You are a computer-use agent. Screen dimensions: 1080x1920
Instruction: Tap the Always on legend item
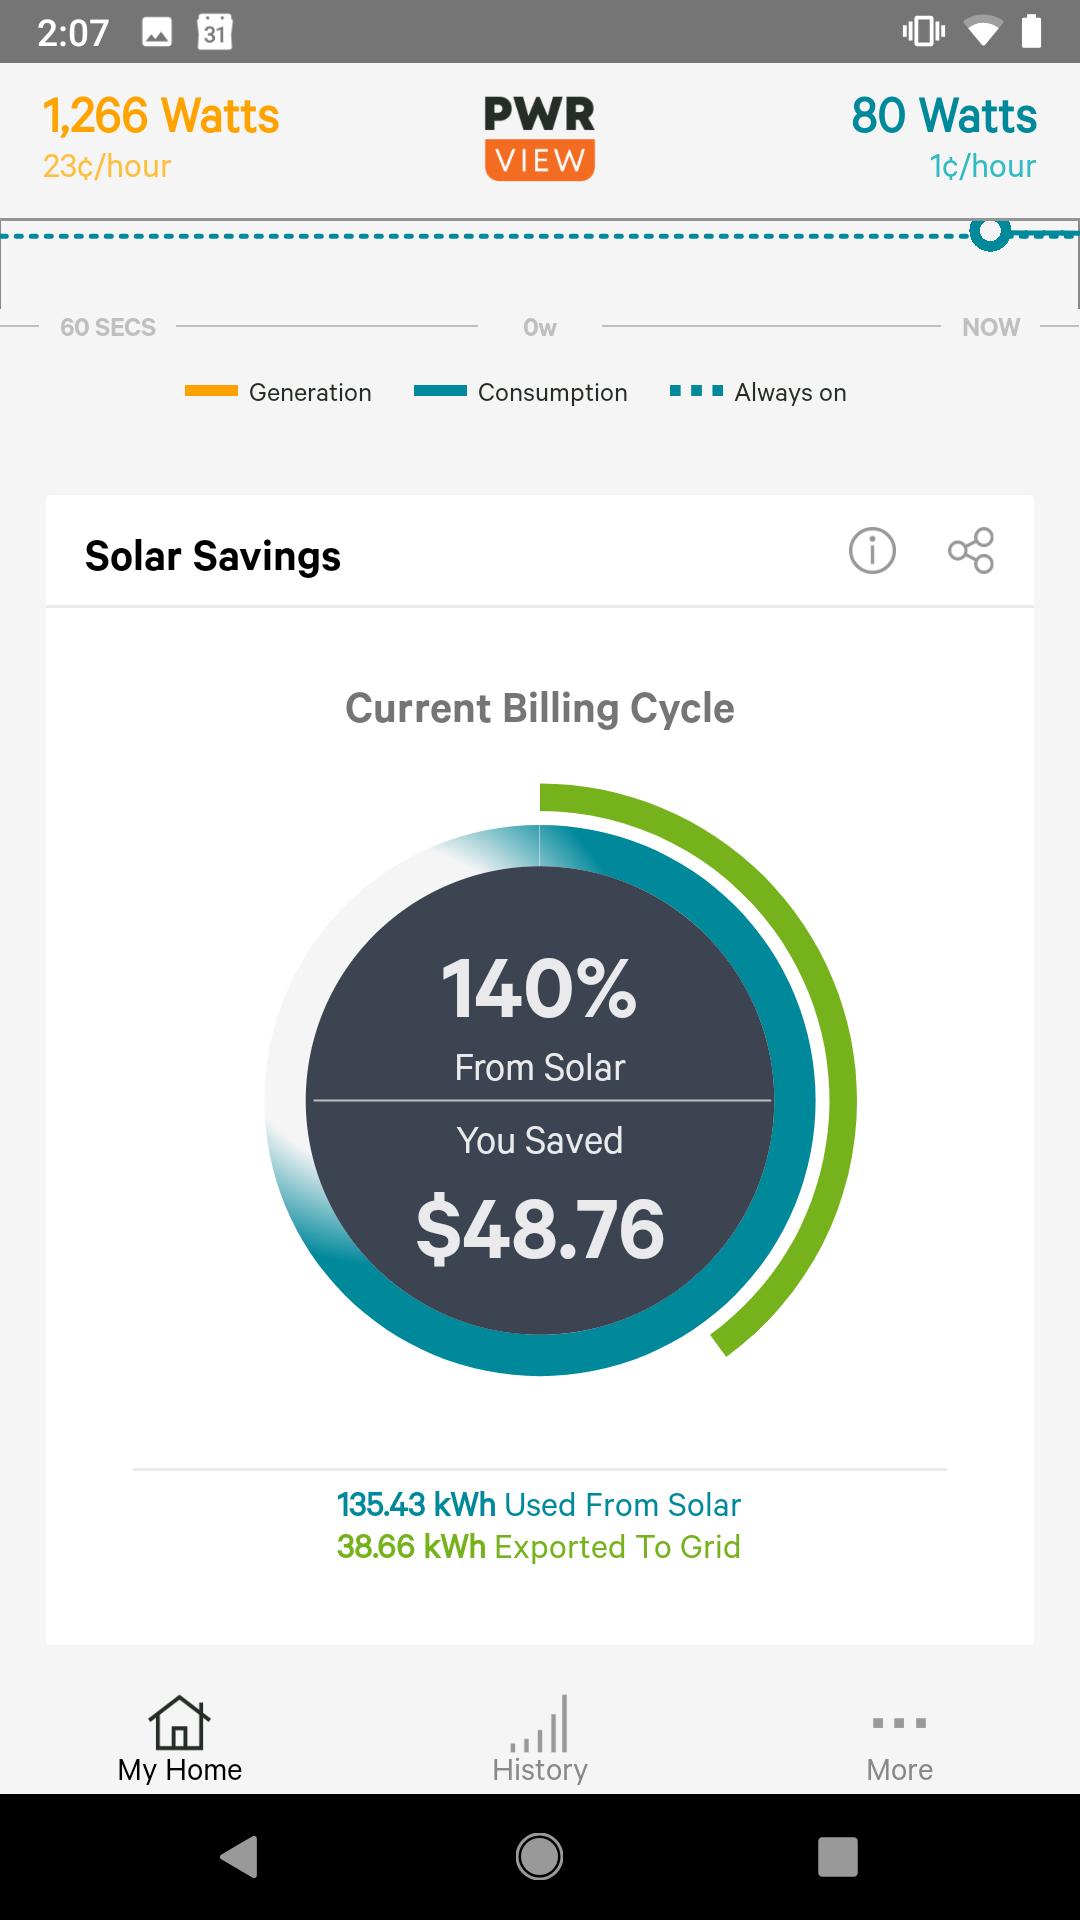click(759, 392)
